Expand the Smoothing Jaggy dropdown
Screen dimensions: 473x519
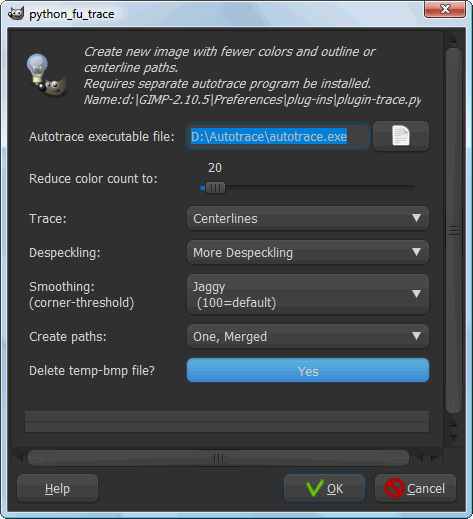(308, 294)
